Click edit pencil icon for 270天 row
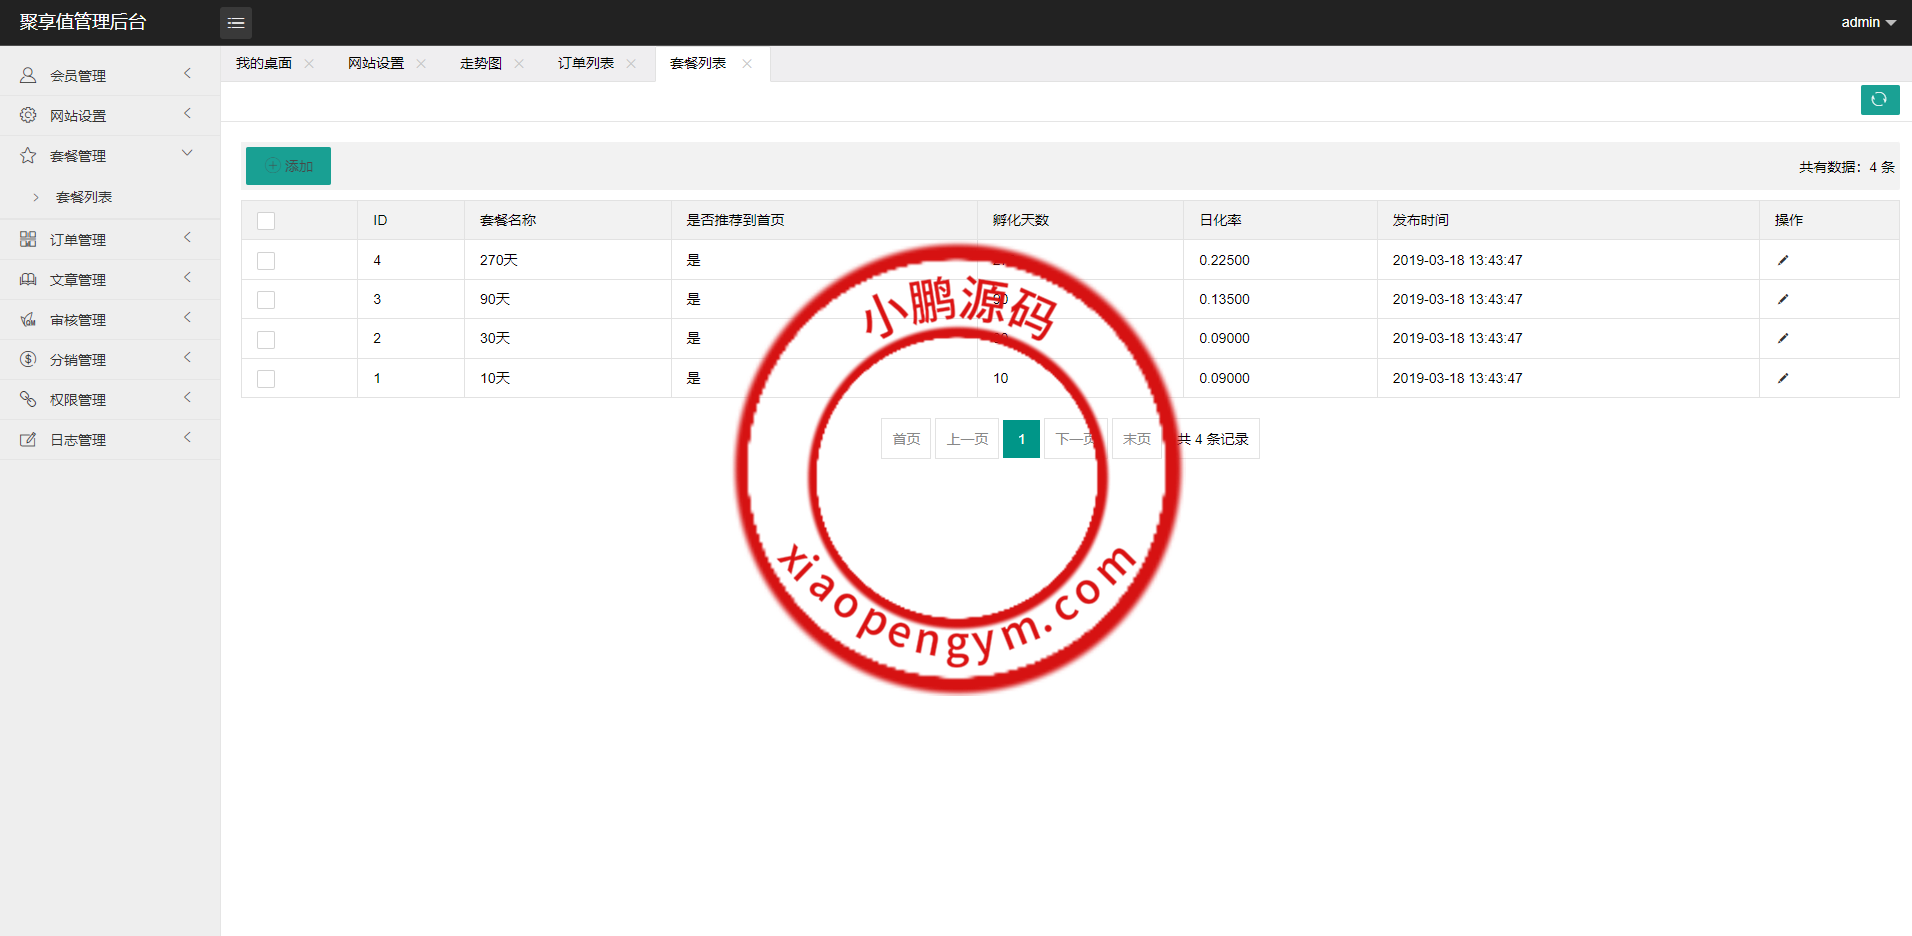1912x936 pixels. click(1782, 260)
